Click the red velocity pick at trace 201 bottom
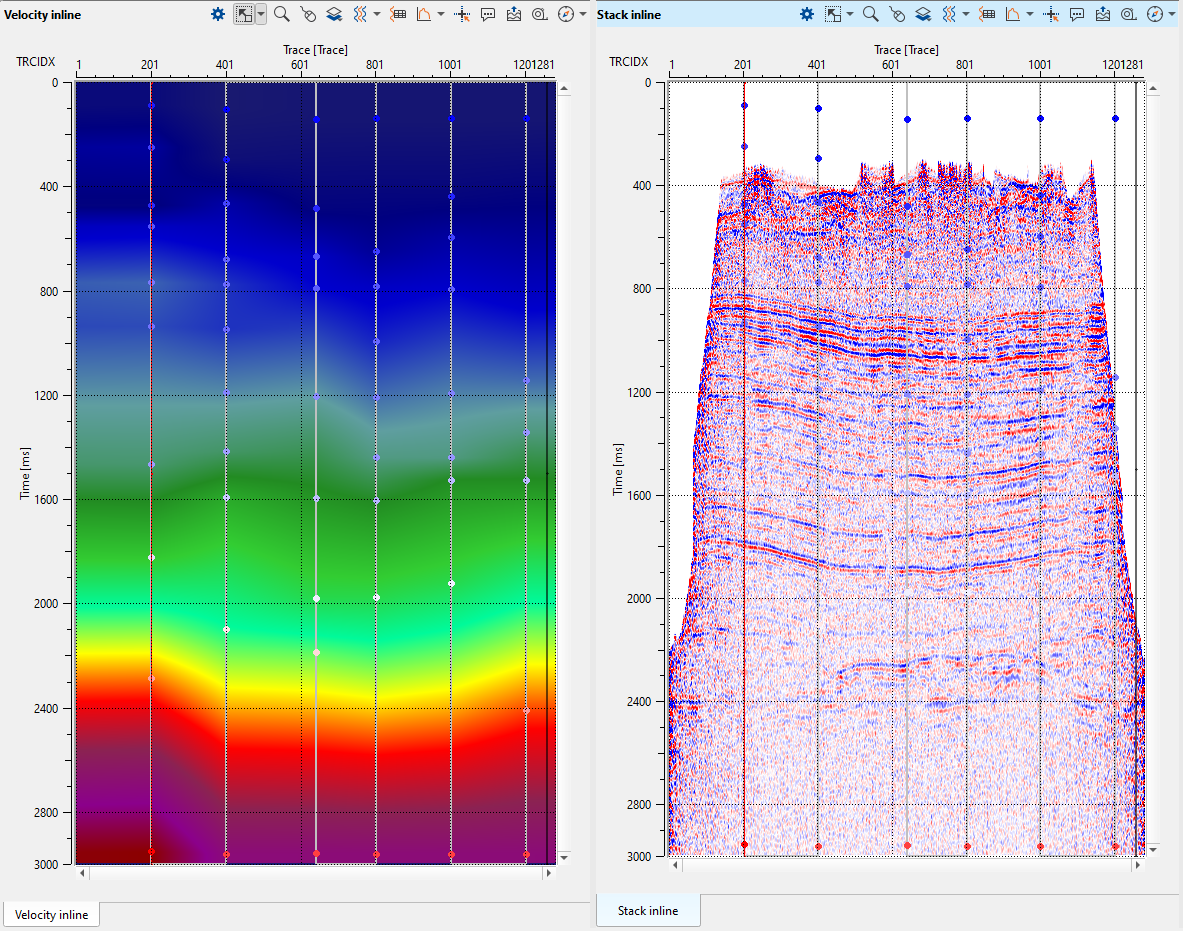 (x=151, y=852)
